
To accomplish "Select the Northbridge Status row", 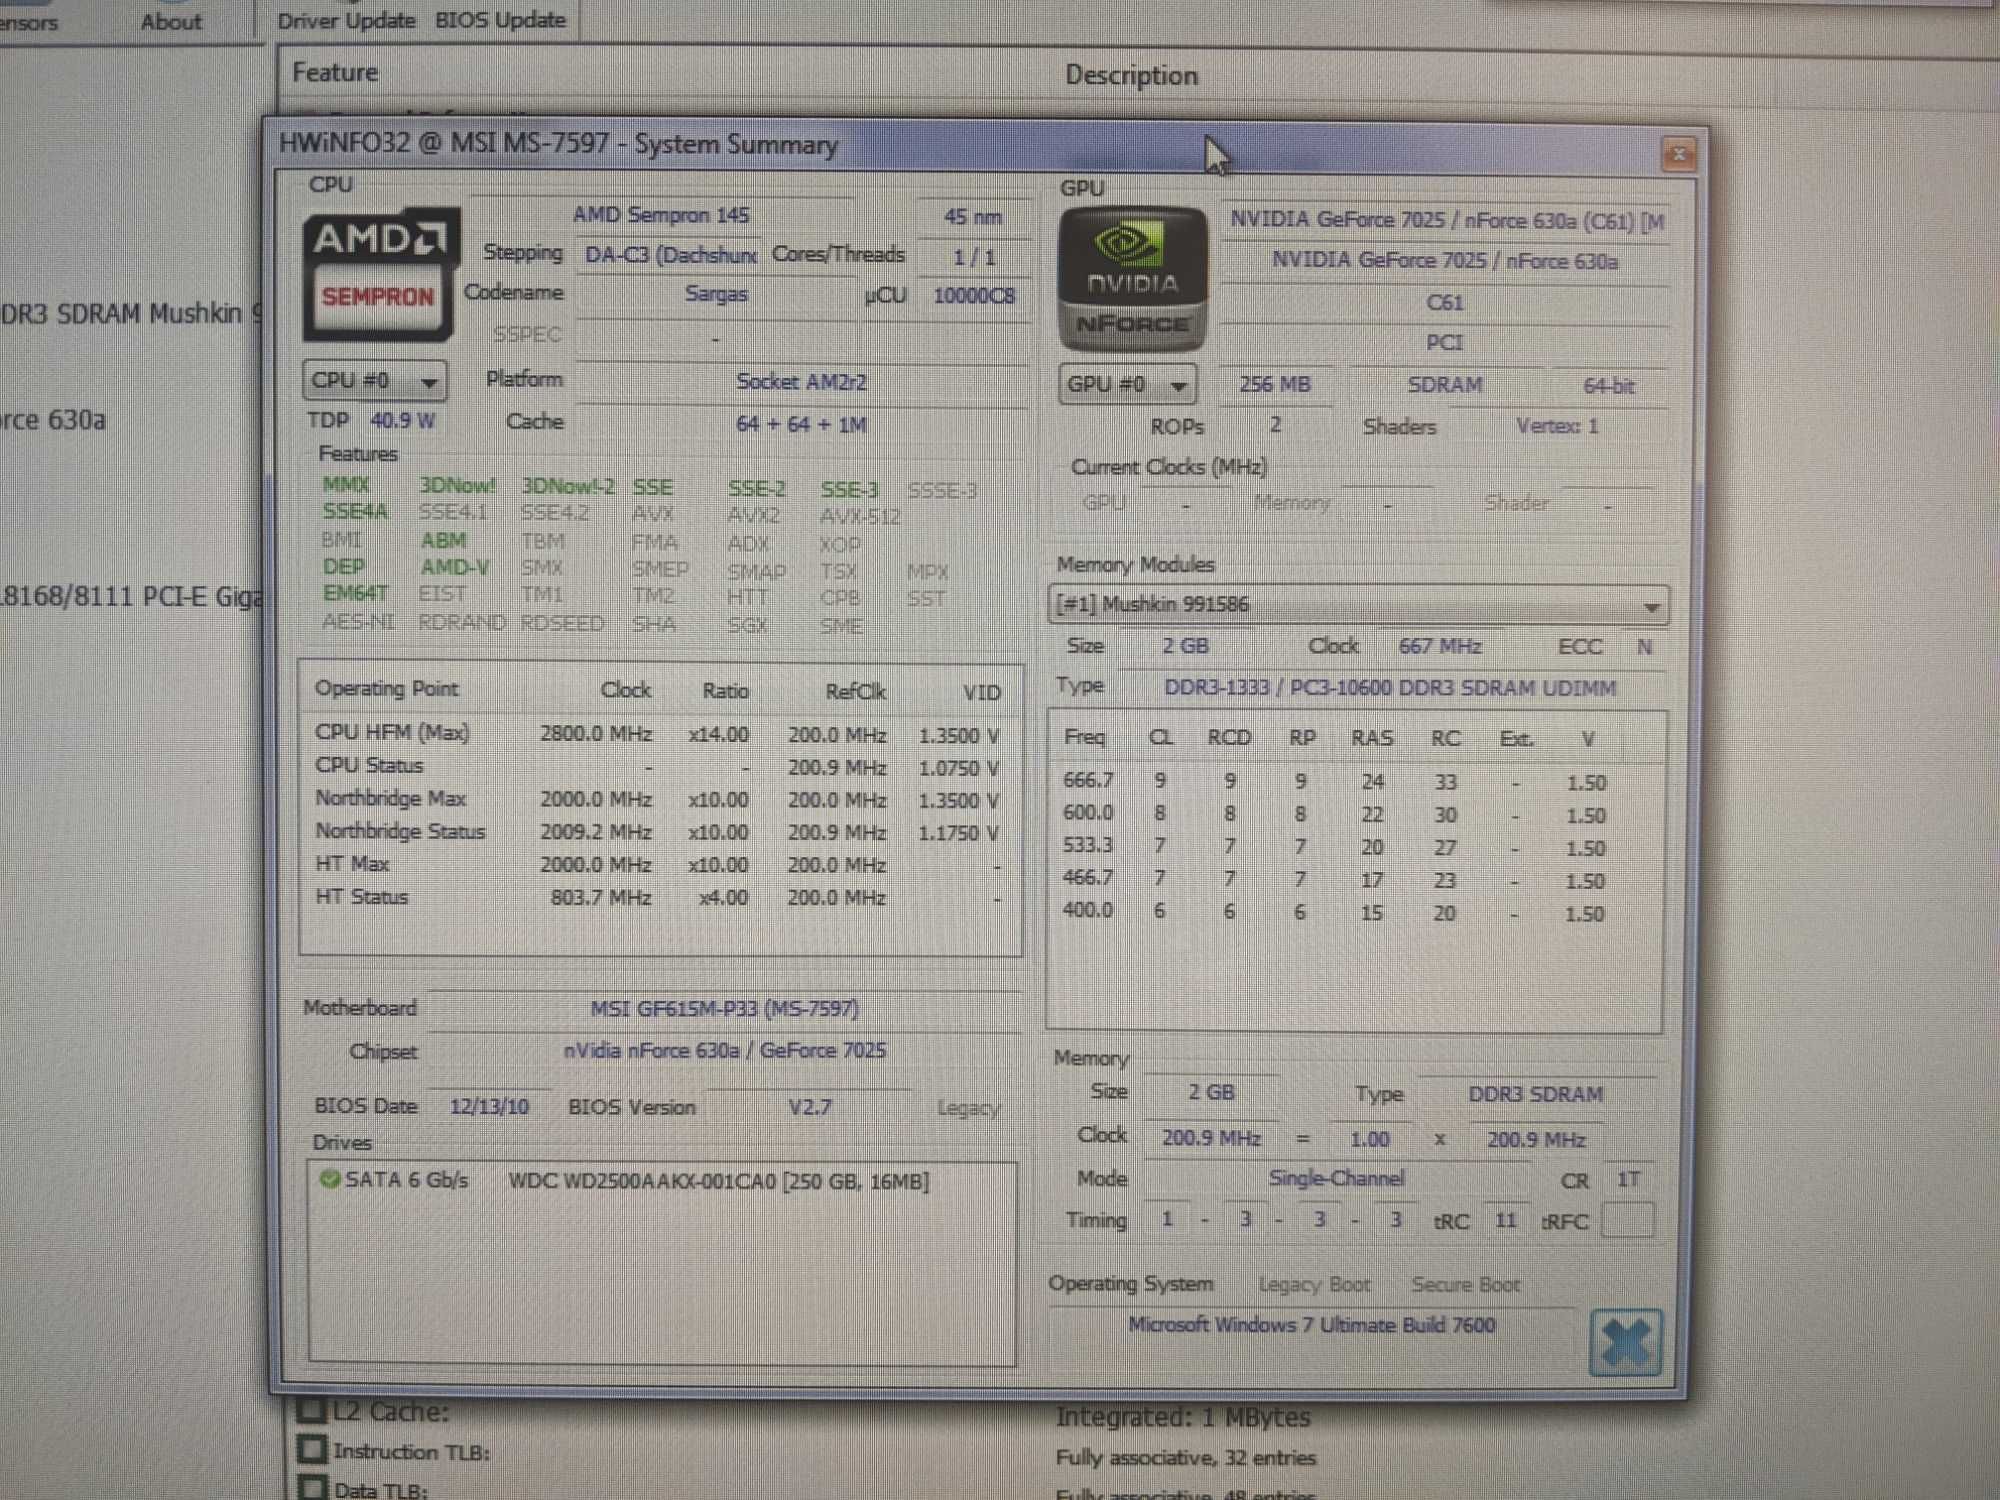I will (x=659, y=832).
